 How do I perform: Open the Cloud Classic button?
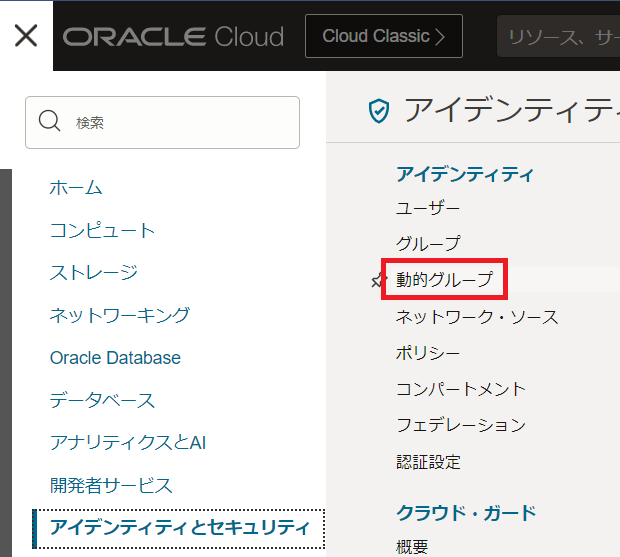384,37
